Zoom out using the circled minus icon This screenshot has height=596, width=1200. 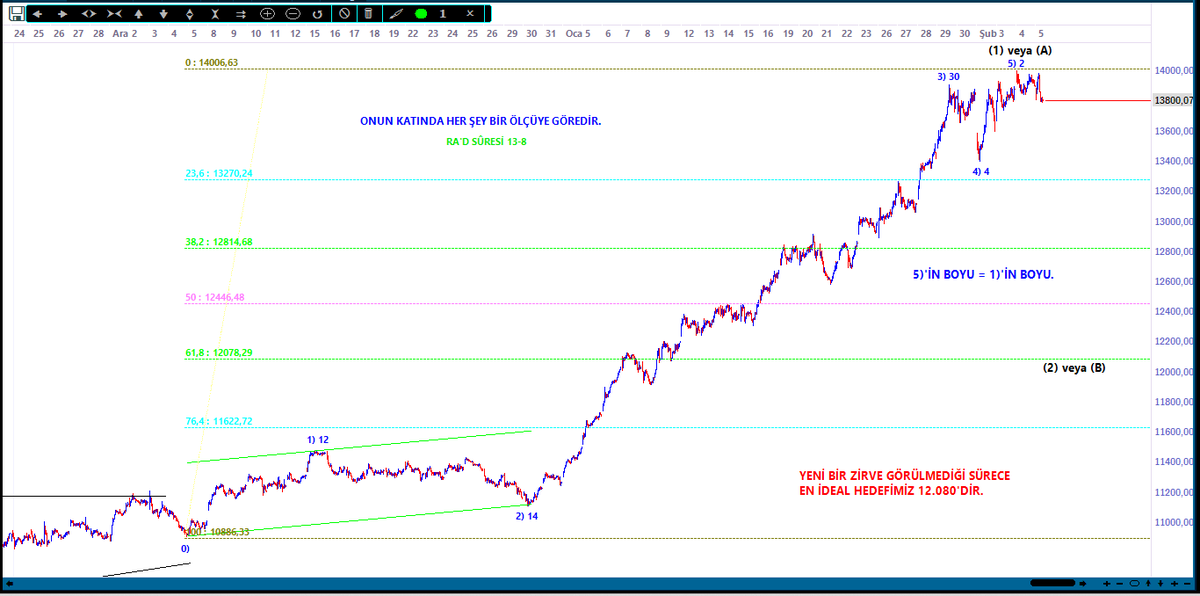[292, 14]
